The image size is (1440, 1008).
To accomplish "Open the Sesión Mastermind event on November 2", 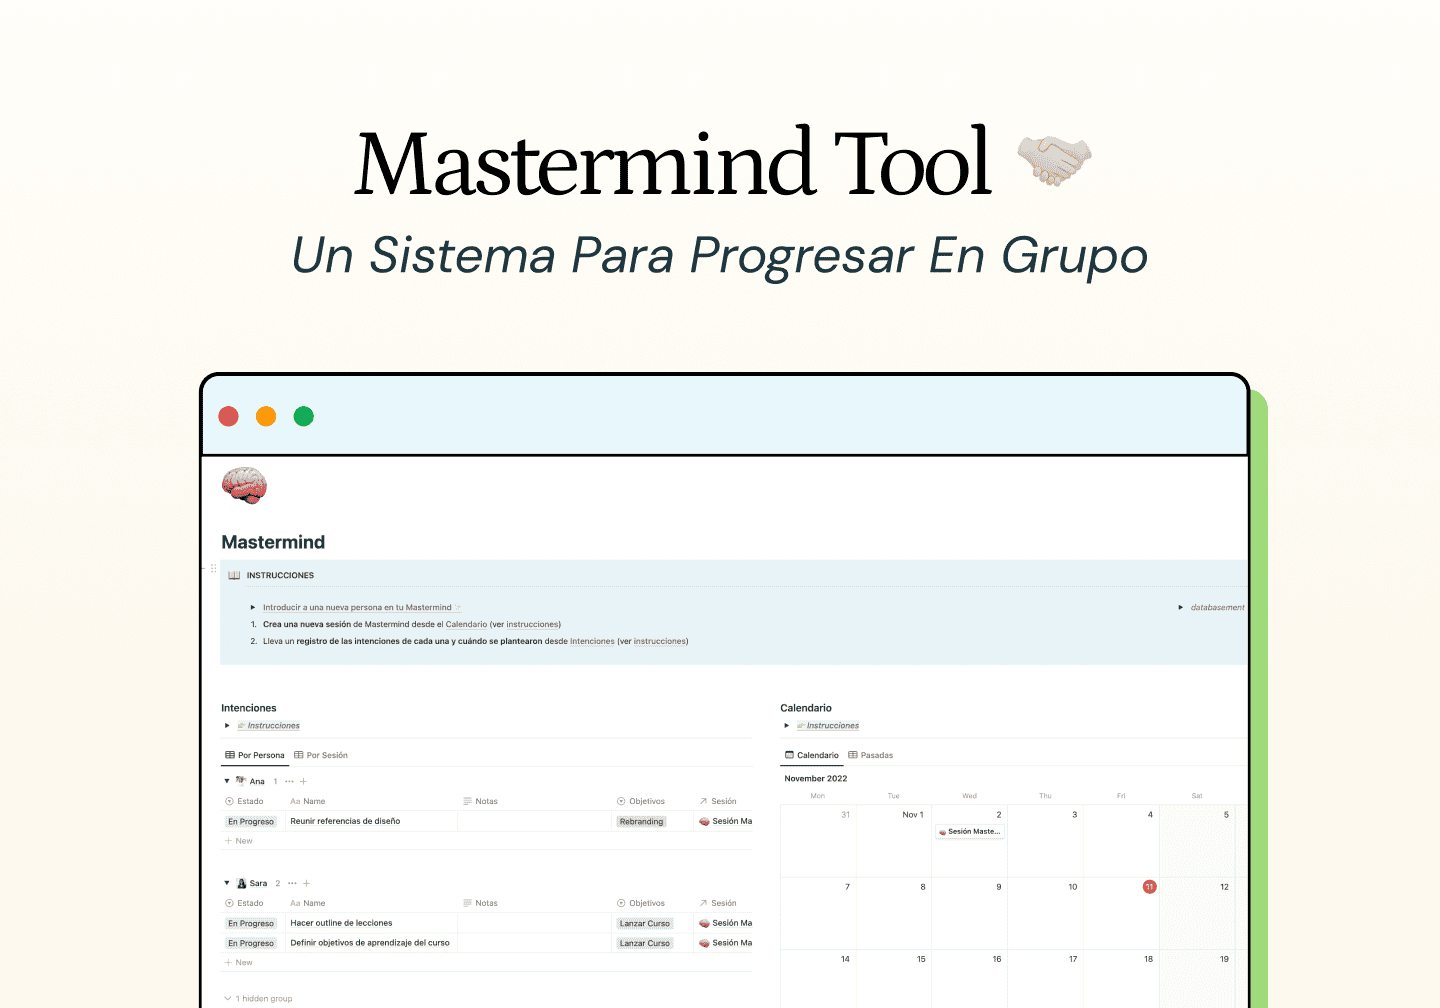I will 969,831.
